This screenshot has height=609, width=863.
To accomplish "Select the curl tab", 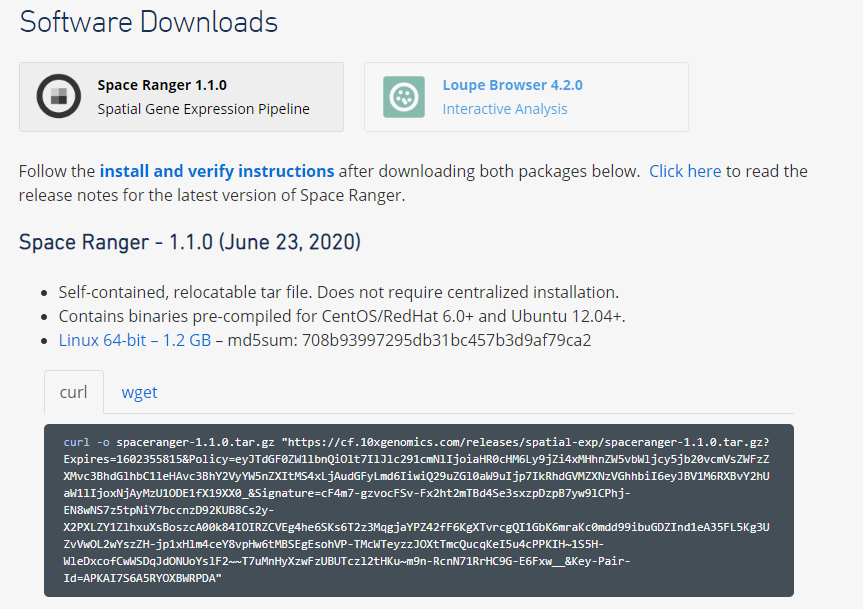I will (73, 392).
